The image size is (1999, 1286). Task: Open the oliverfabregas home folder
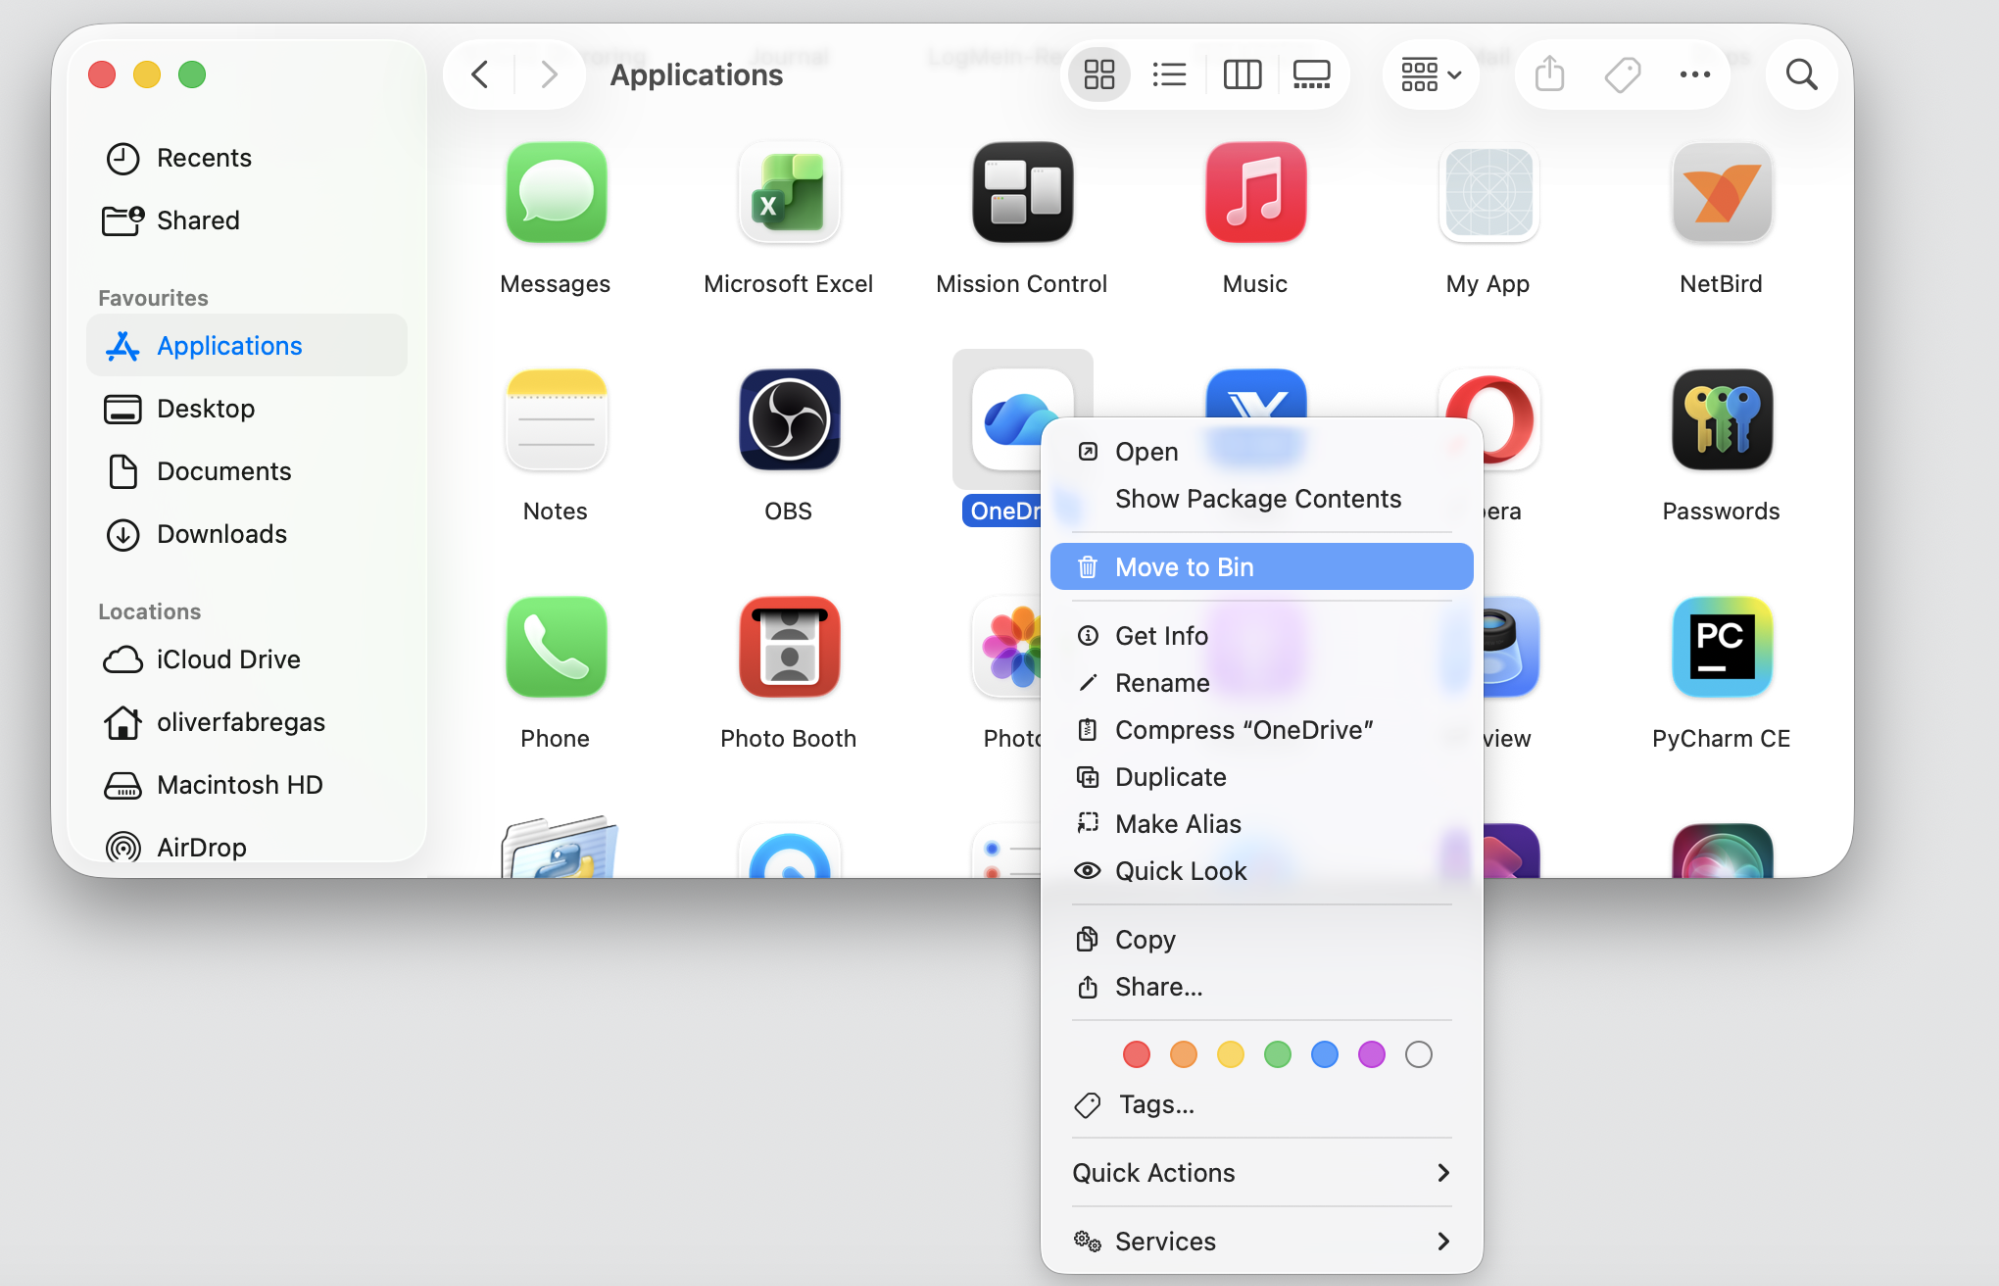246,722
